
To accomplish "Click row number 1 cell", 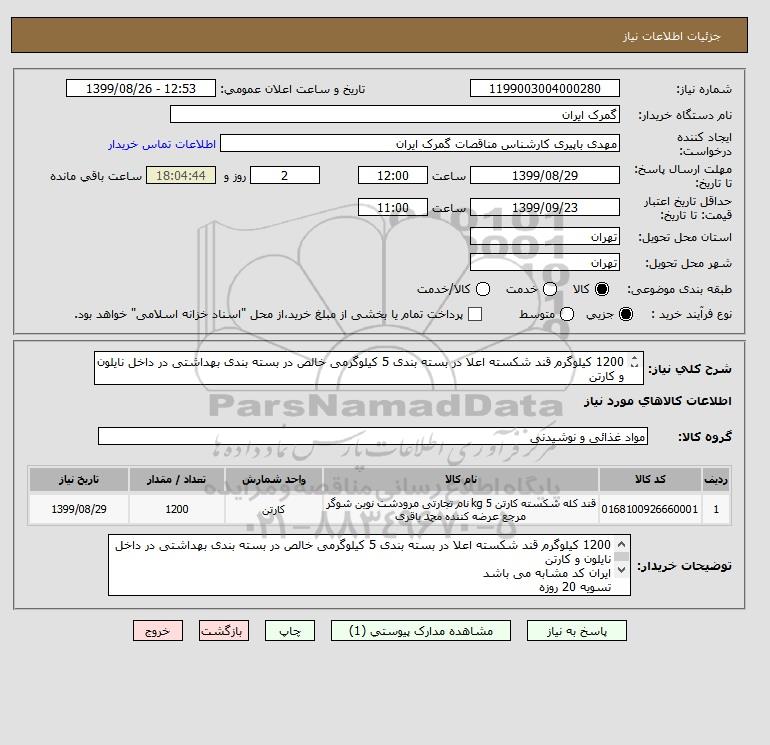I will point(716,510).
